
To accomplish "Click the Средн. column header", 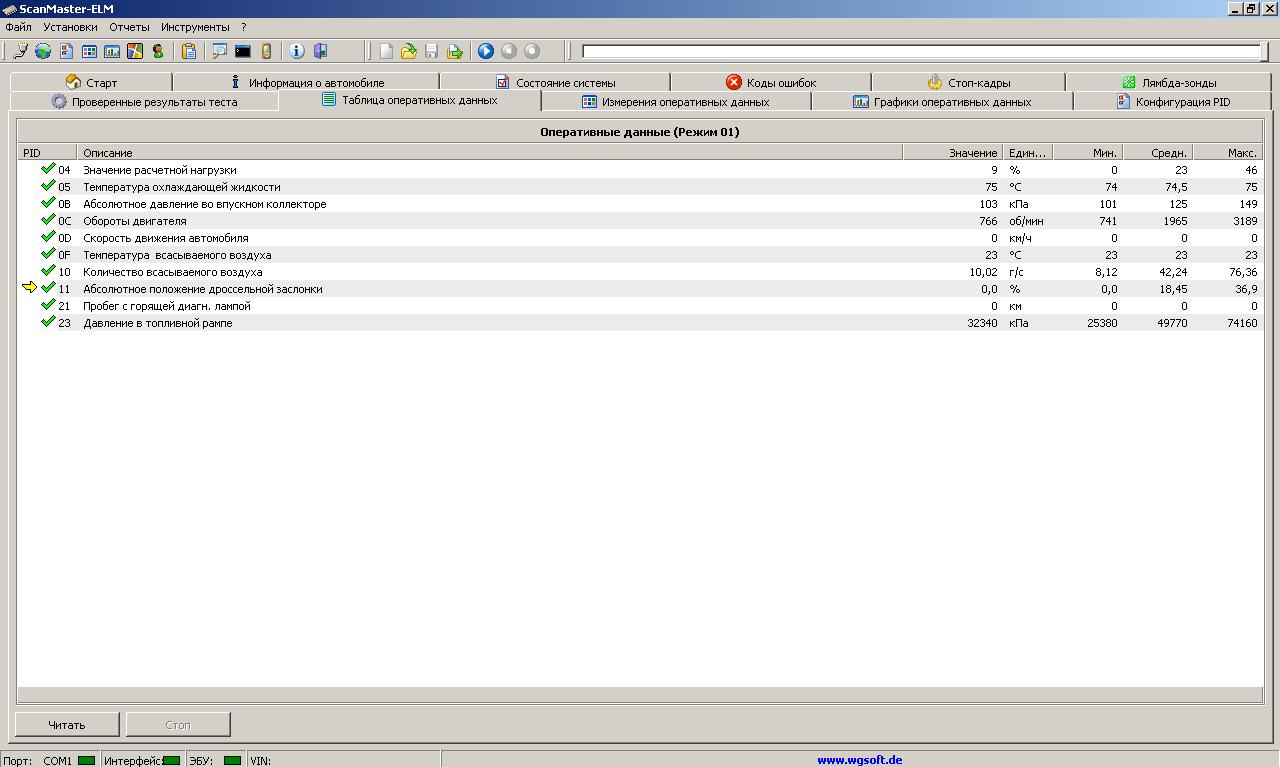I will [1158, 153].
